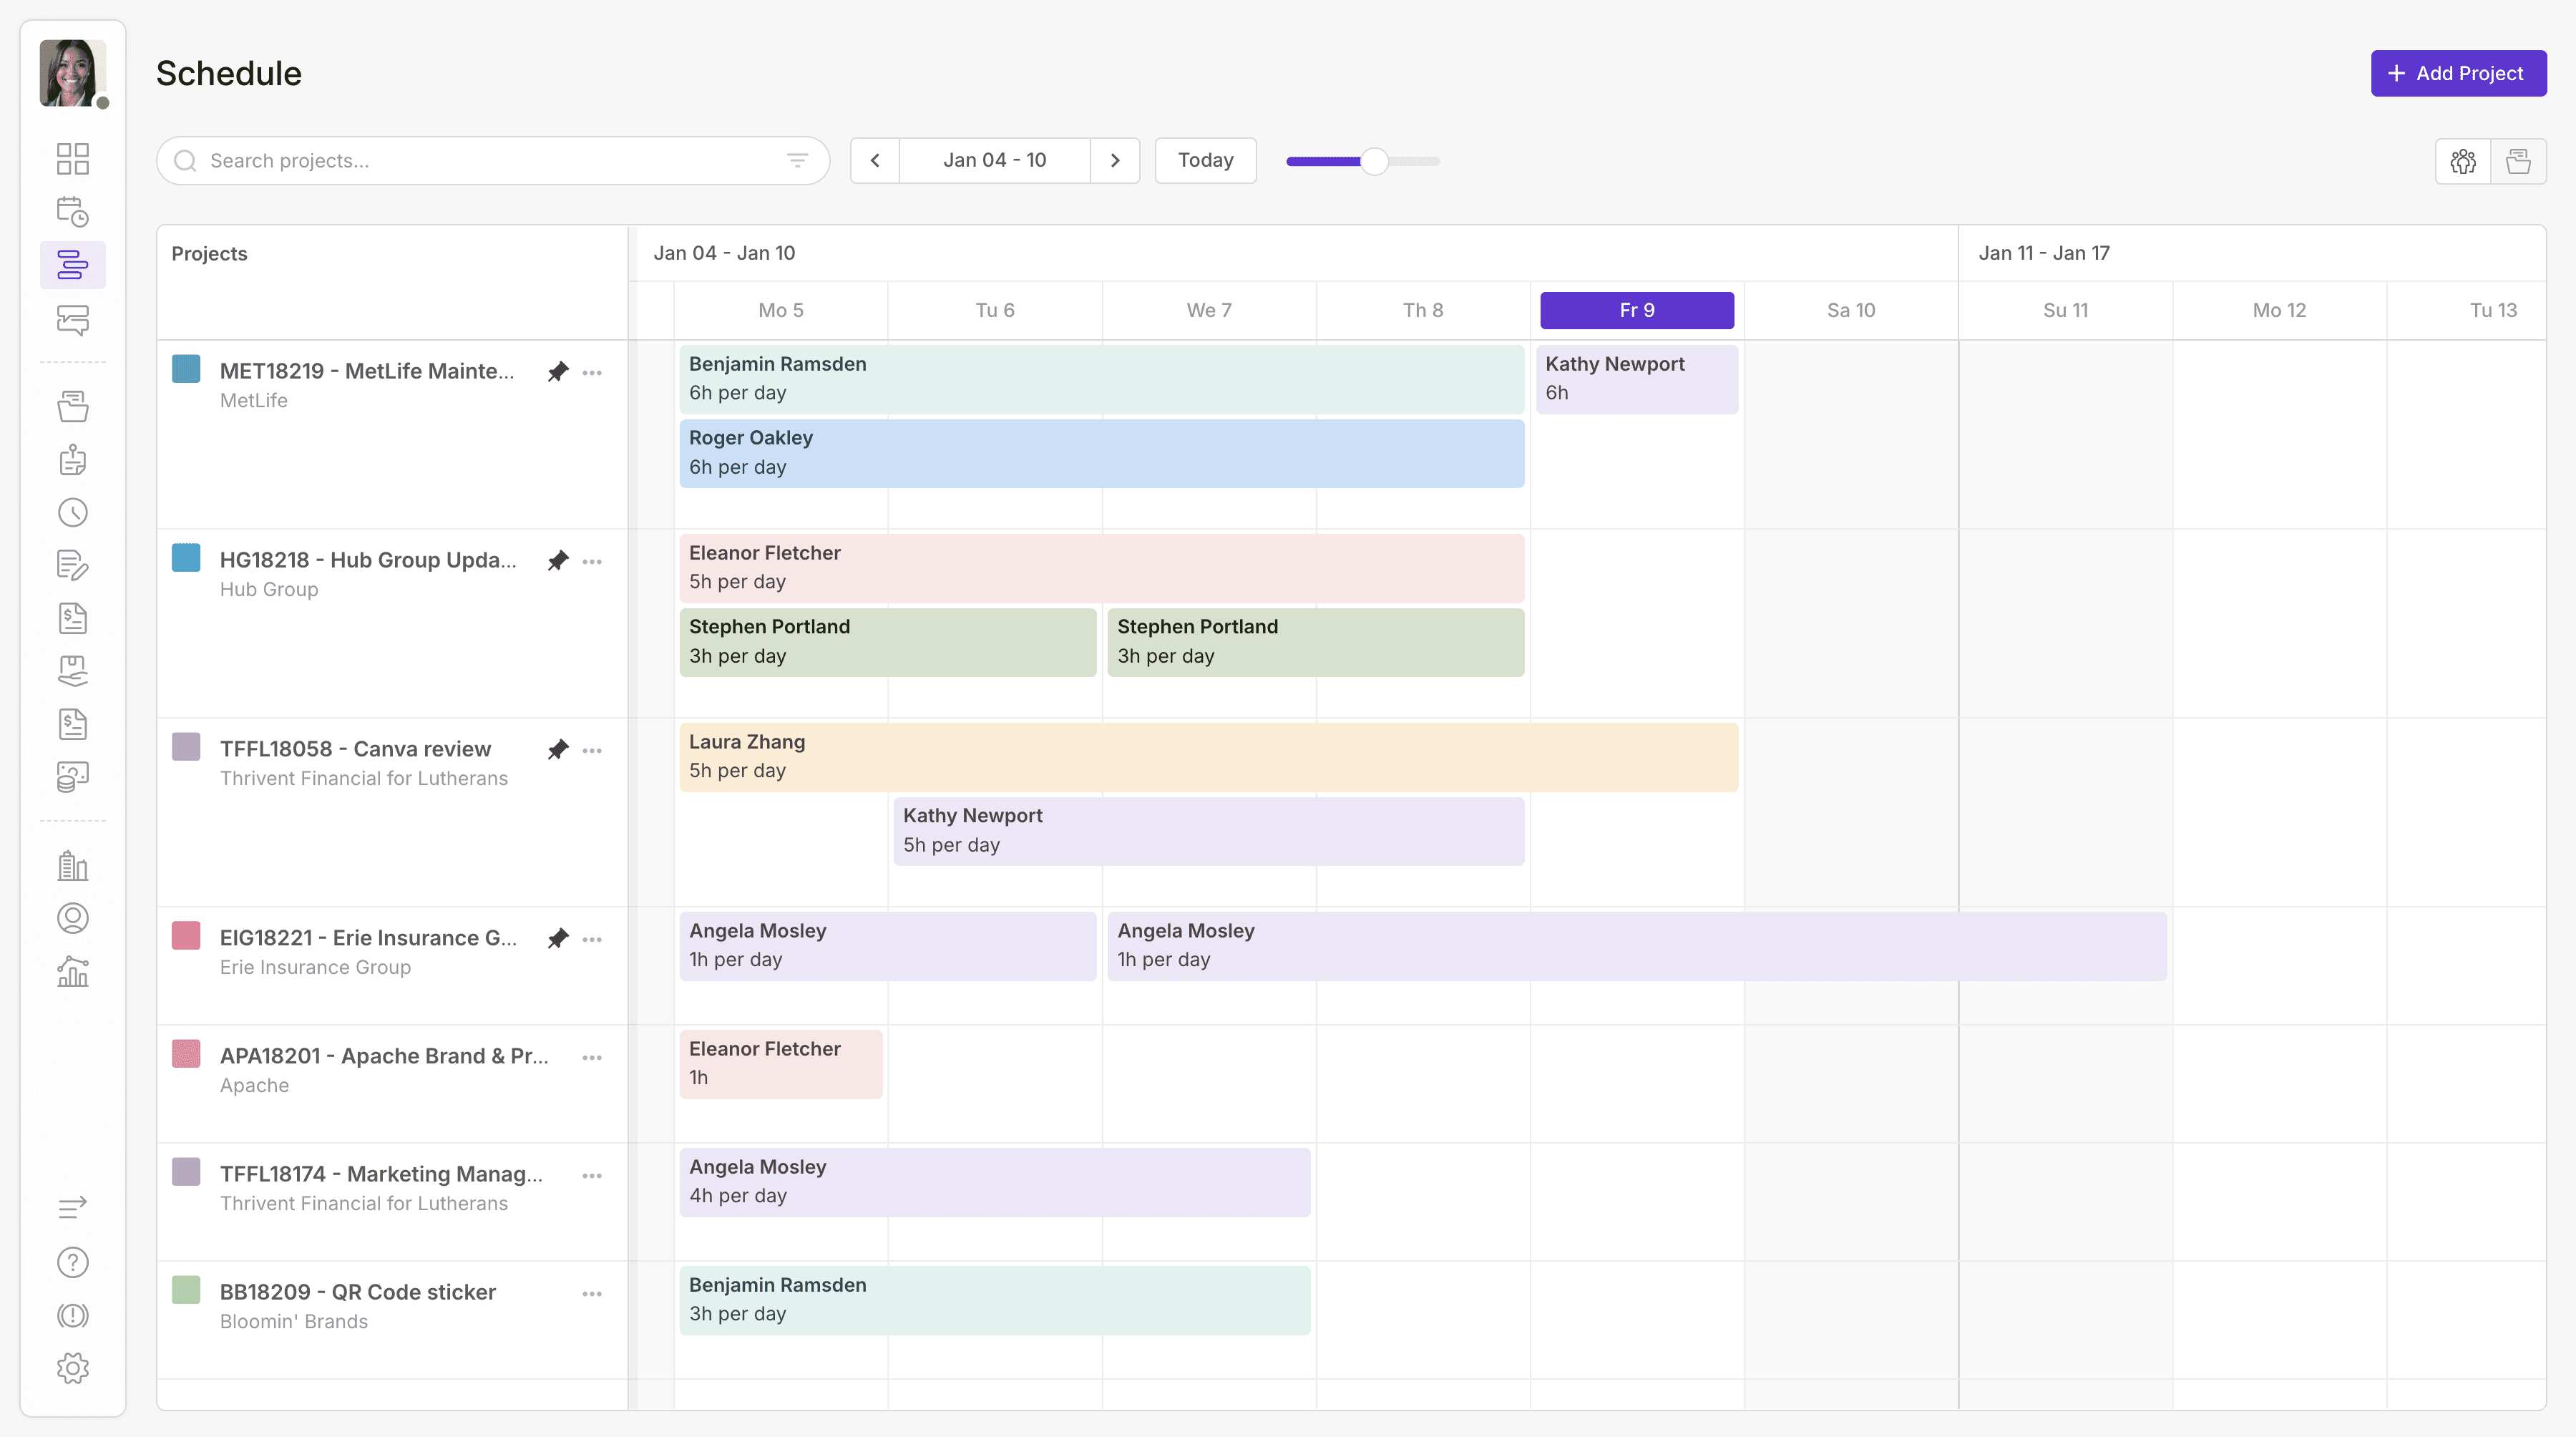Focus the Search projects input field
This screenshot has width=2576, height=1437.
(x=490, y=161)
